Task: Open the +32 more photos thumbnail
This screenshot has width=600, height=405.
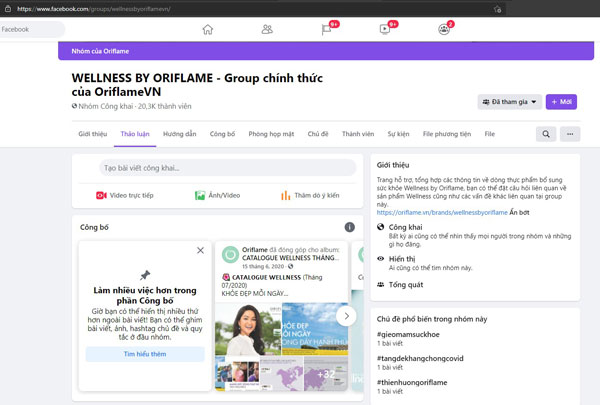Action: pos(326,374)
